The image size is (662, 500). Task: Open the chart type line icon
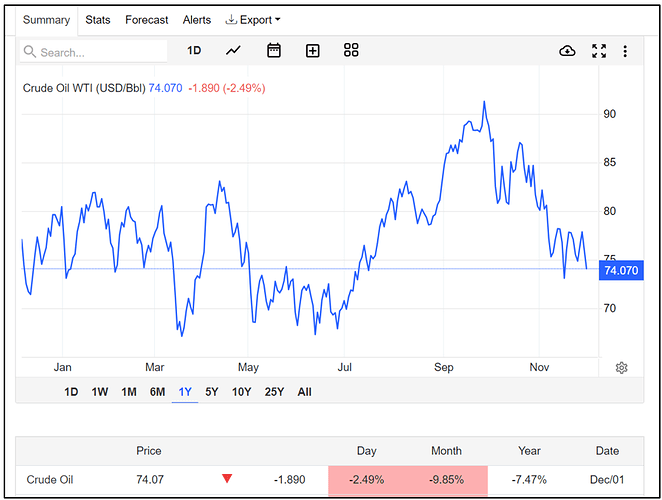[x=233, y=51]
